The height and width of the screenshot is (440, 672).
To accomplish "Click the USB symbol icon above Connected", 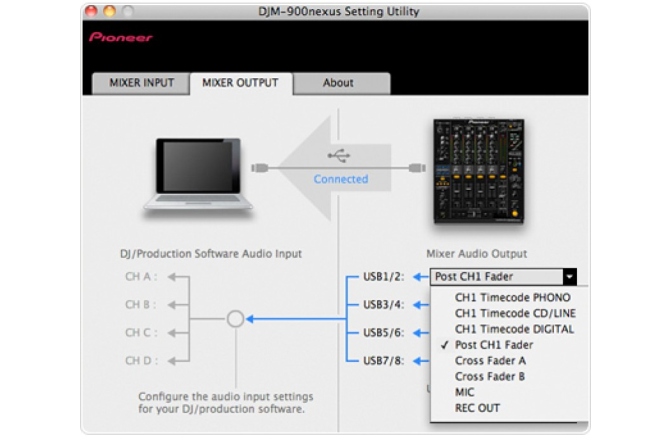I will pyautogui.click(x=339, y=156).
